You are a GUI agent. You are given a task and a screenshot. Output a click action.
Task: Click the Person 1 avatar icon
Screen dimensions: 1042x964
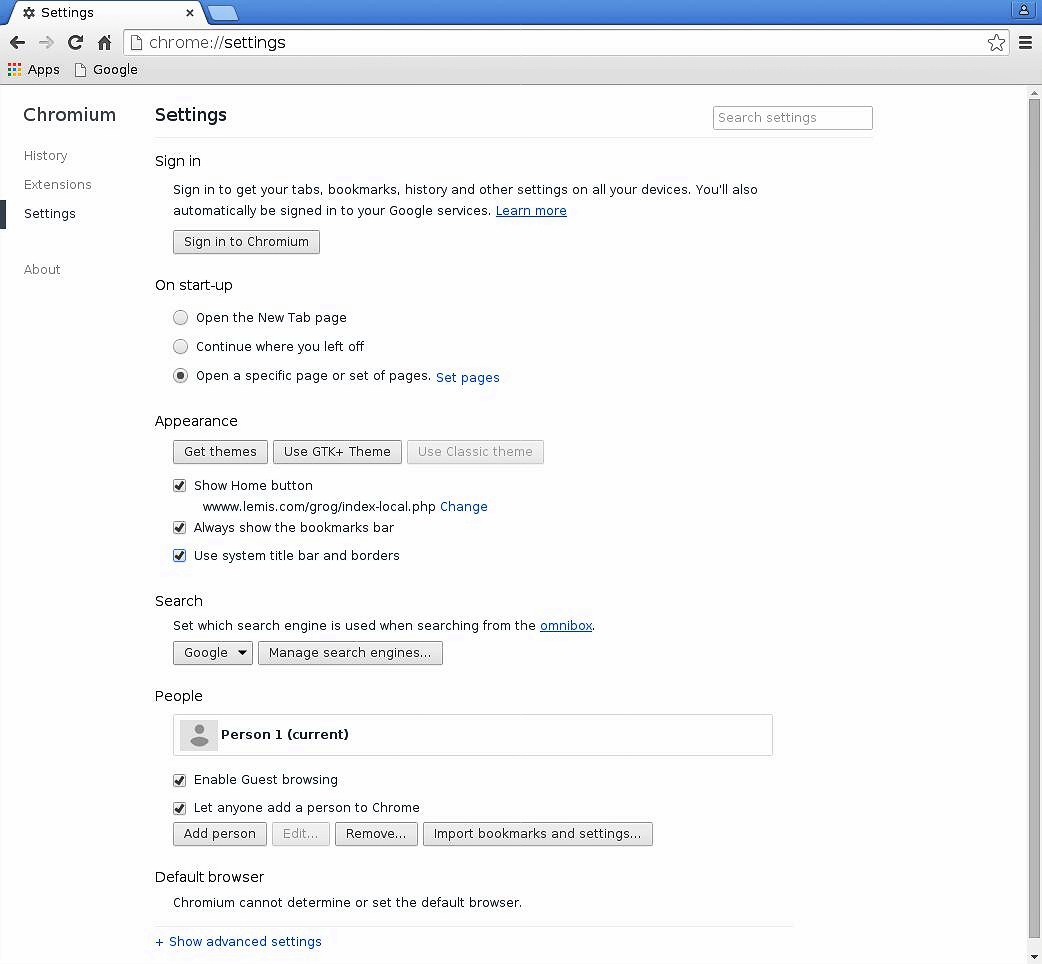199,735
